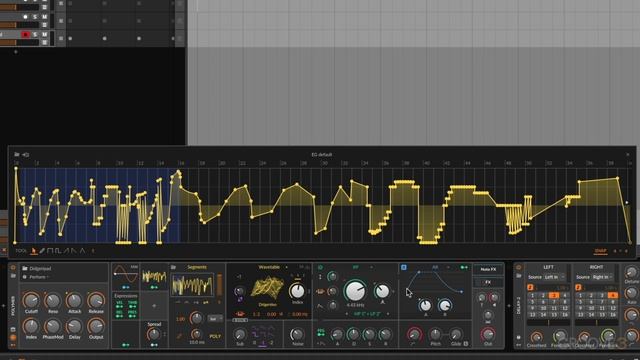Click the Out volume knob
The width and height of the screenshot is (640, 360).
tap(487, 335)
